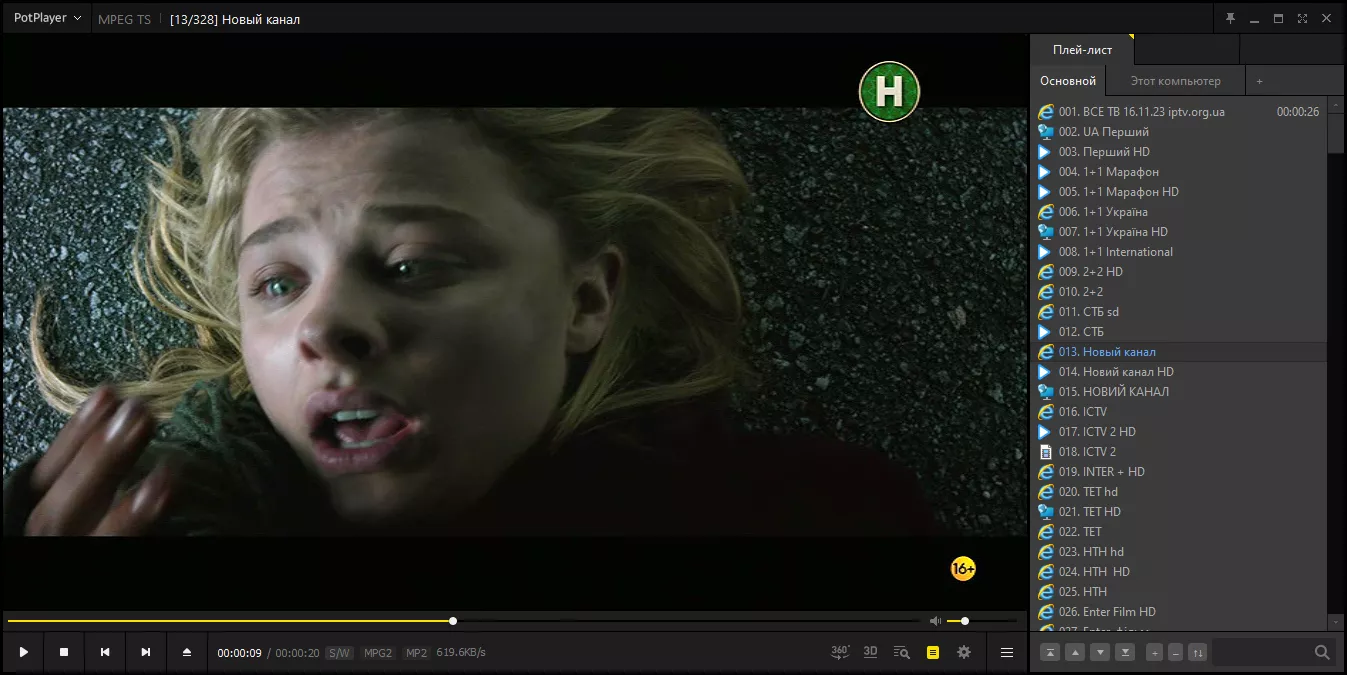Select channel 026. Enter Film HD
The height and width of the screenshot is (675, 1347).
click(1179, 612)
